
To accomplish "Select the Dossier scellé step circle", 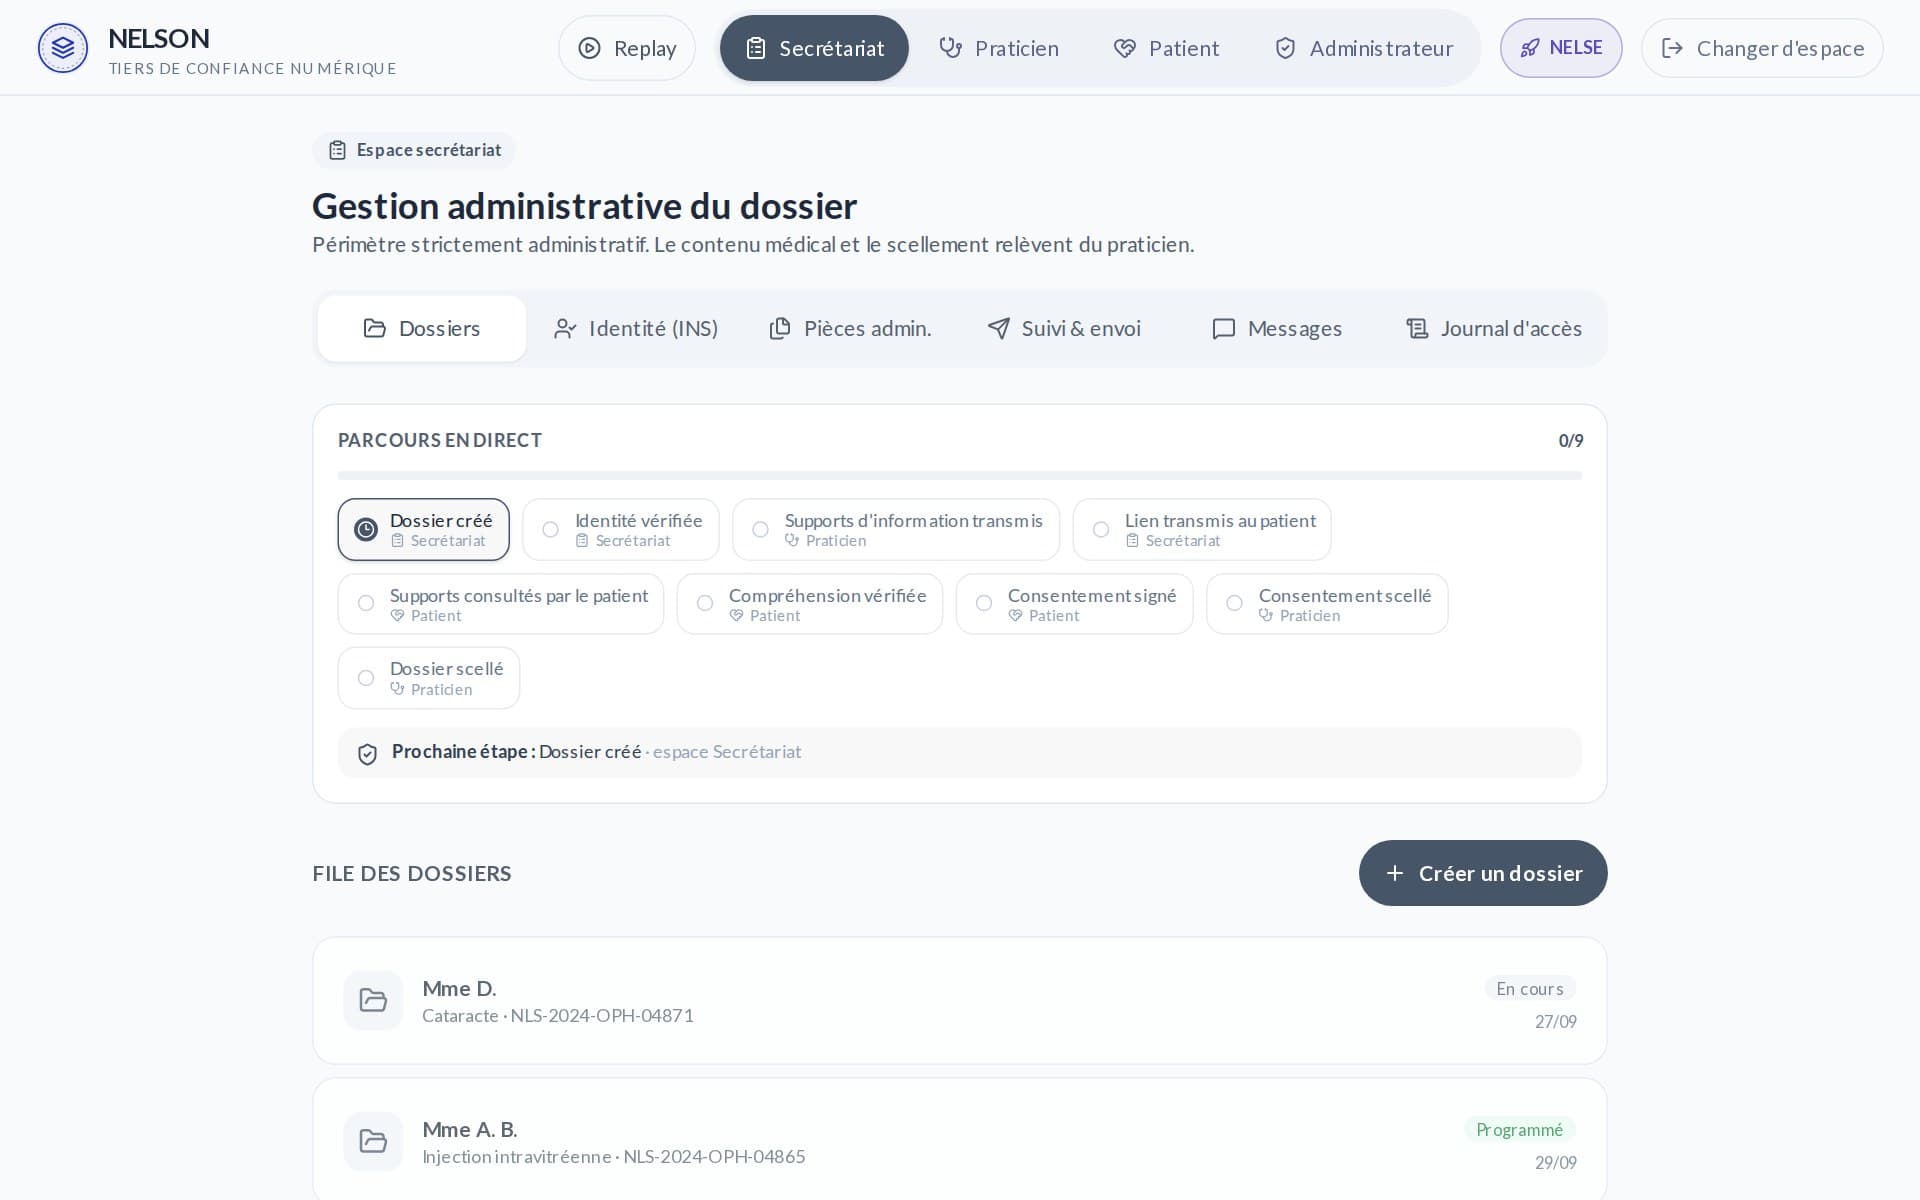I will [x=366, y=678].
